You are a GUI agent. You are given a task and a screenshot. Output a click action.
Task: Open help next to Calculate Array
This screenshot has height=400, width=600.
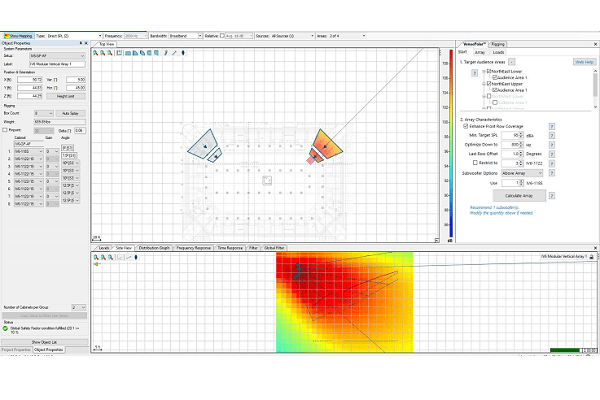point(552,196)
